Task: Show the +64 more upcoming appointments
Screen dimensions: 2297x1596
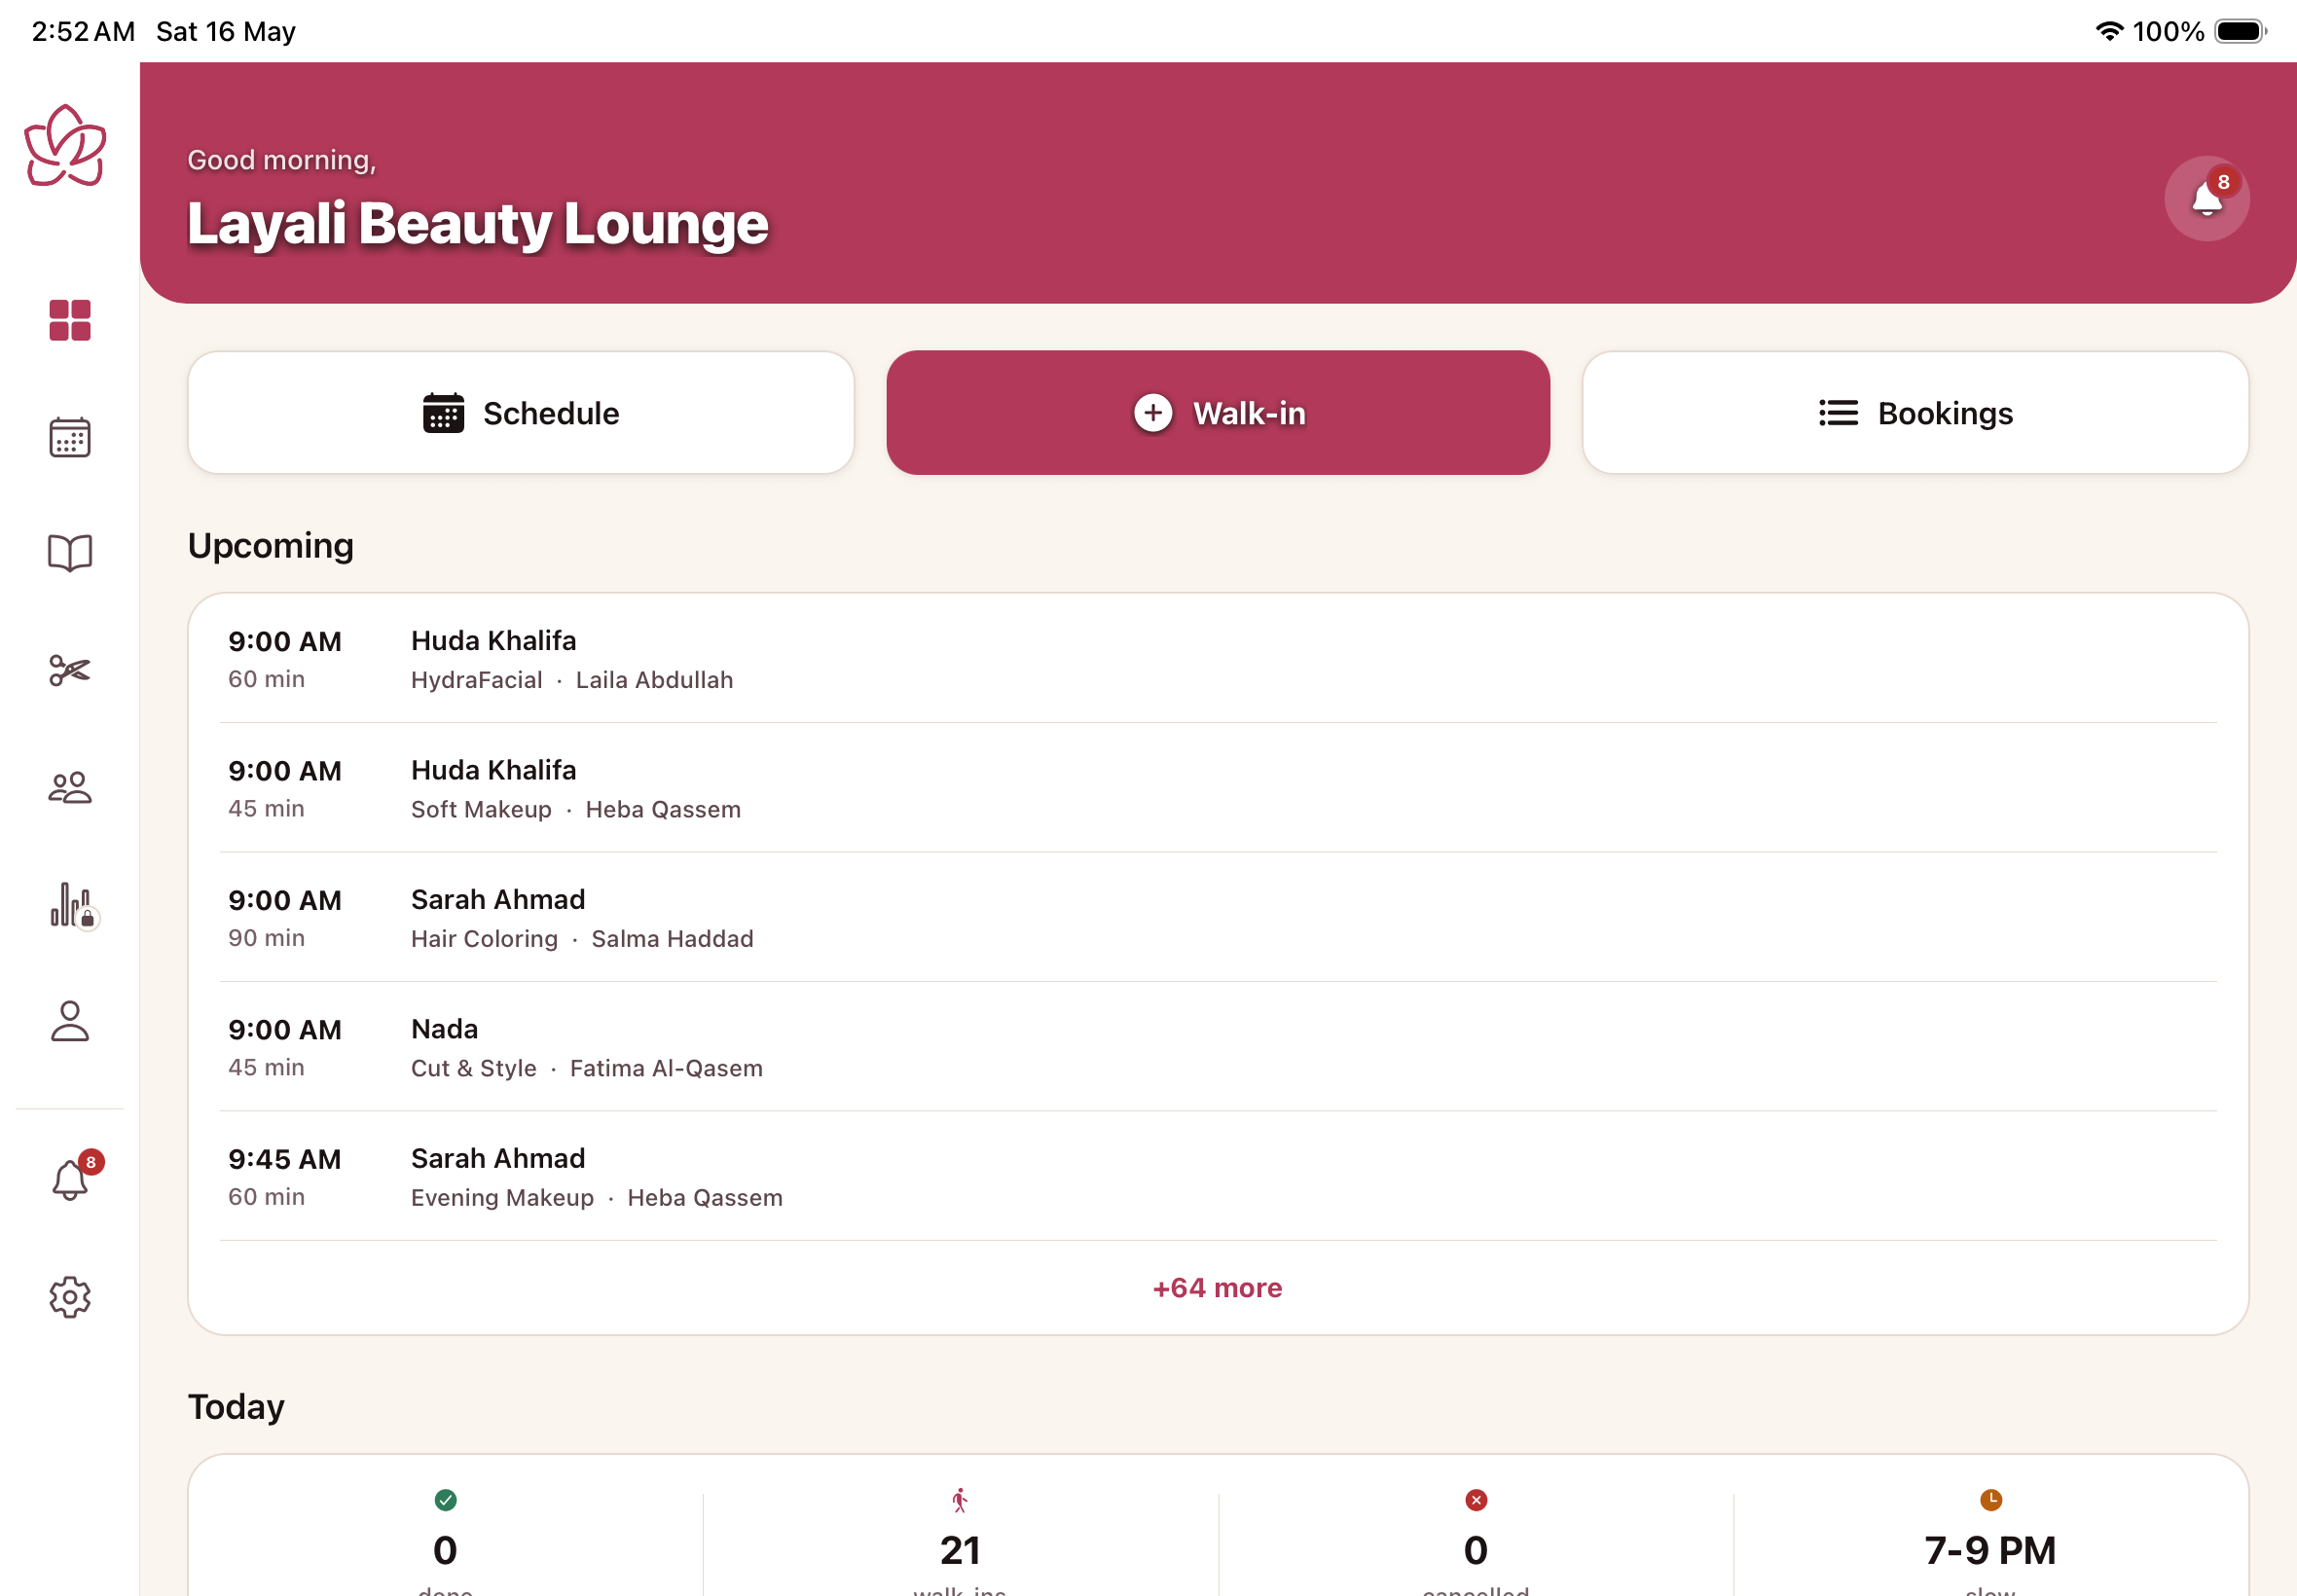Action: [1217, 1288]
